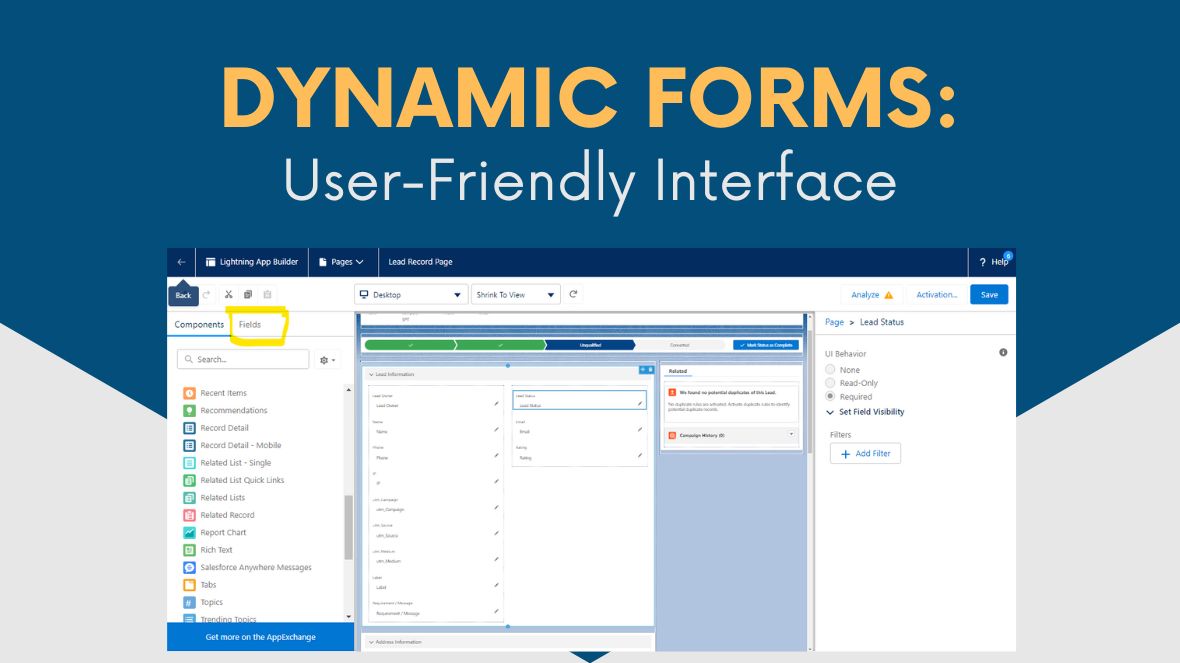The width and height of the screenshot is (1180, 663).
Task: Select the Required radio button
Action: (x=830, y=396)
